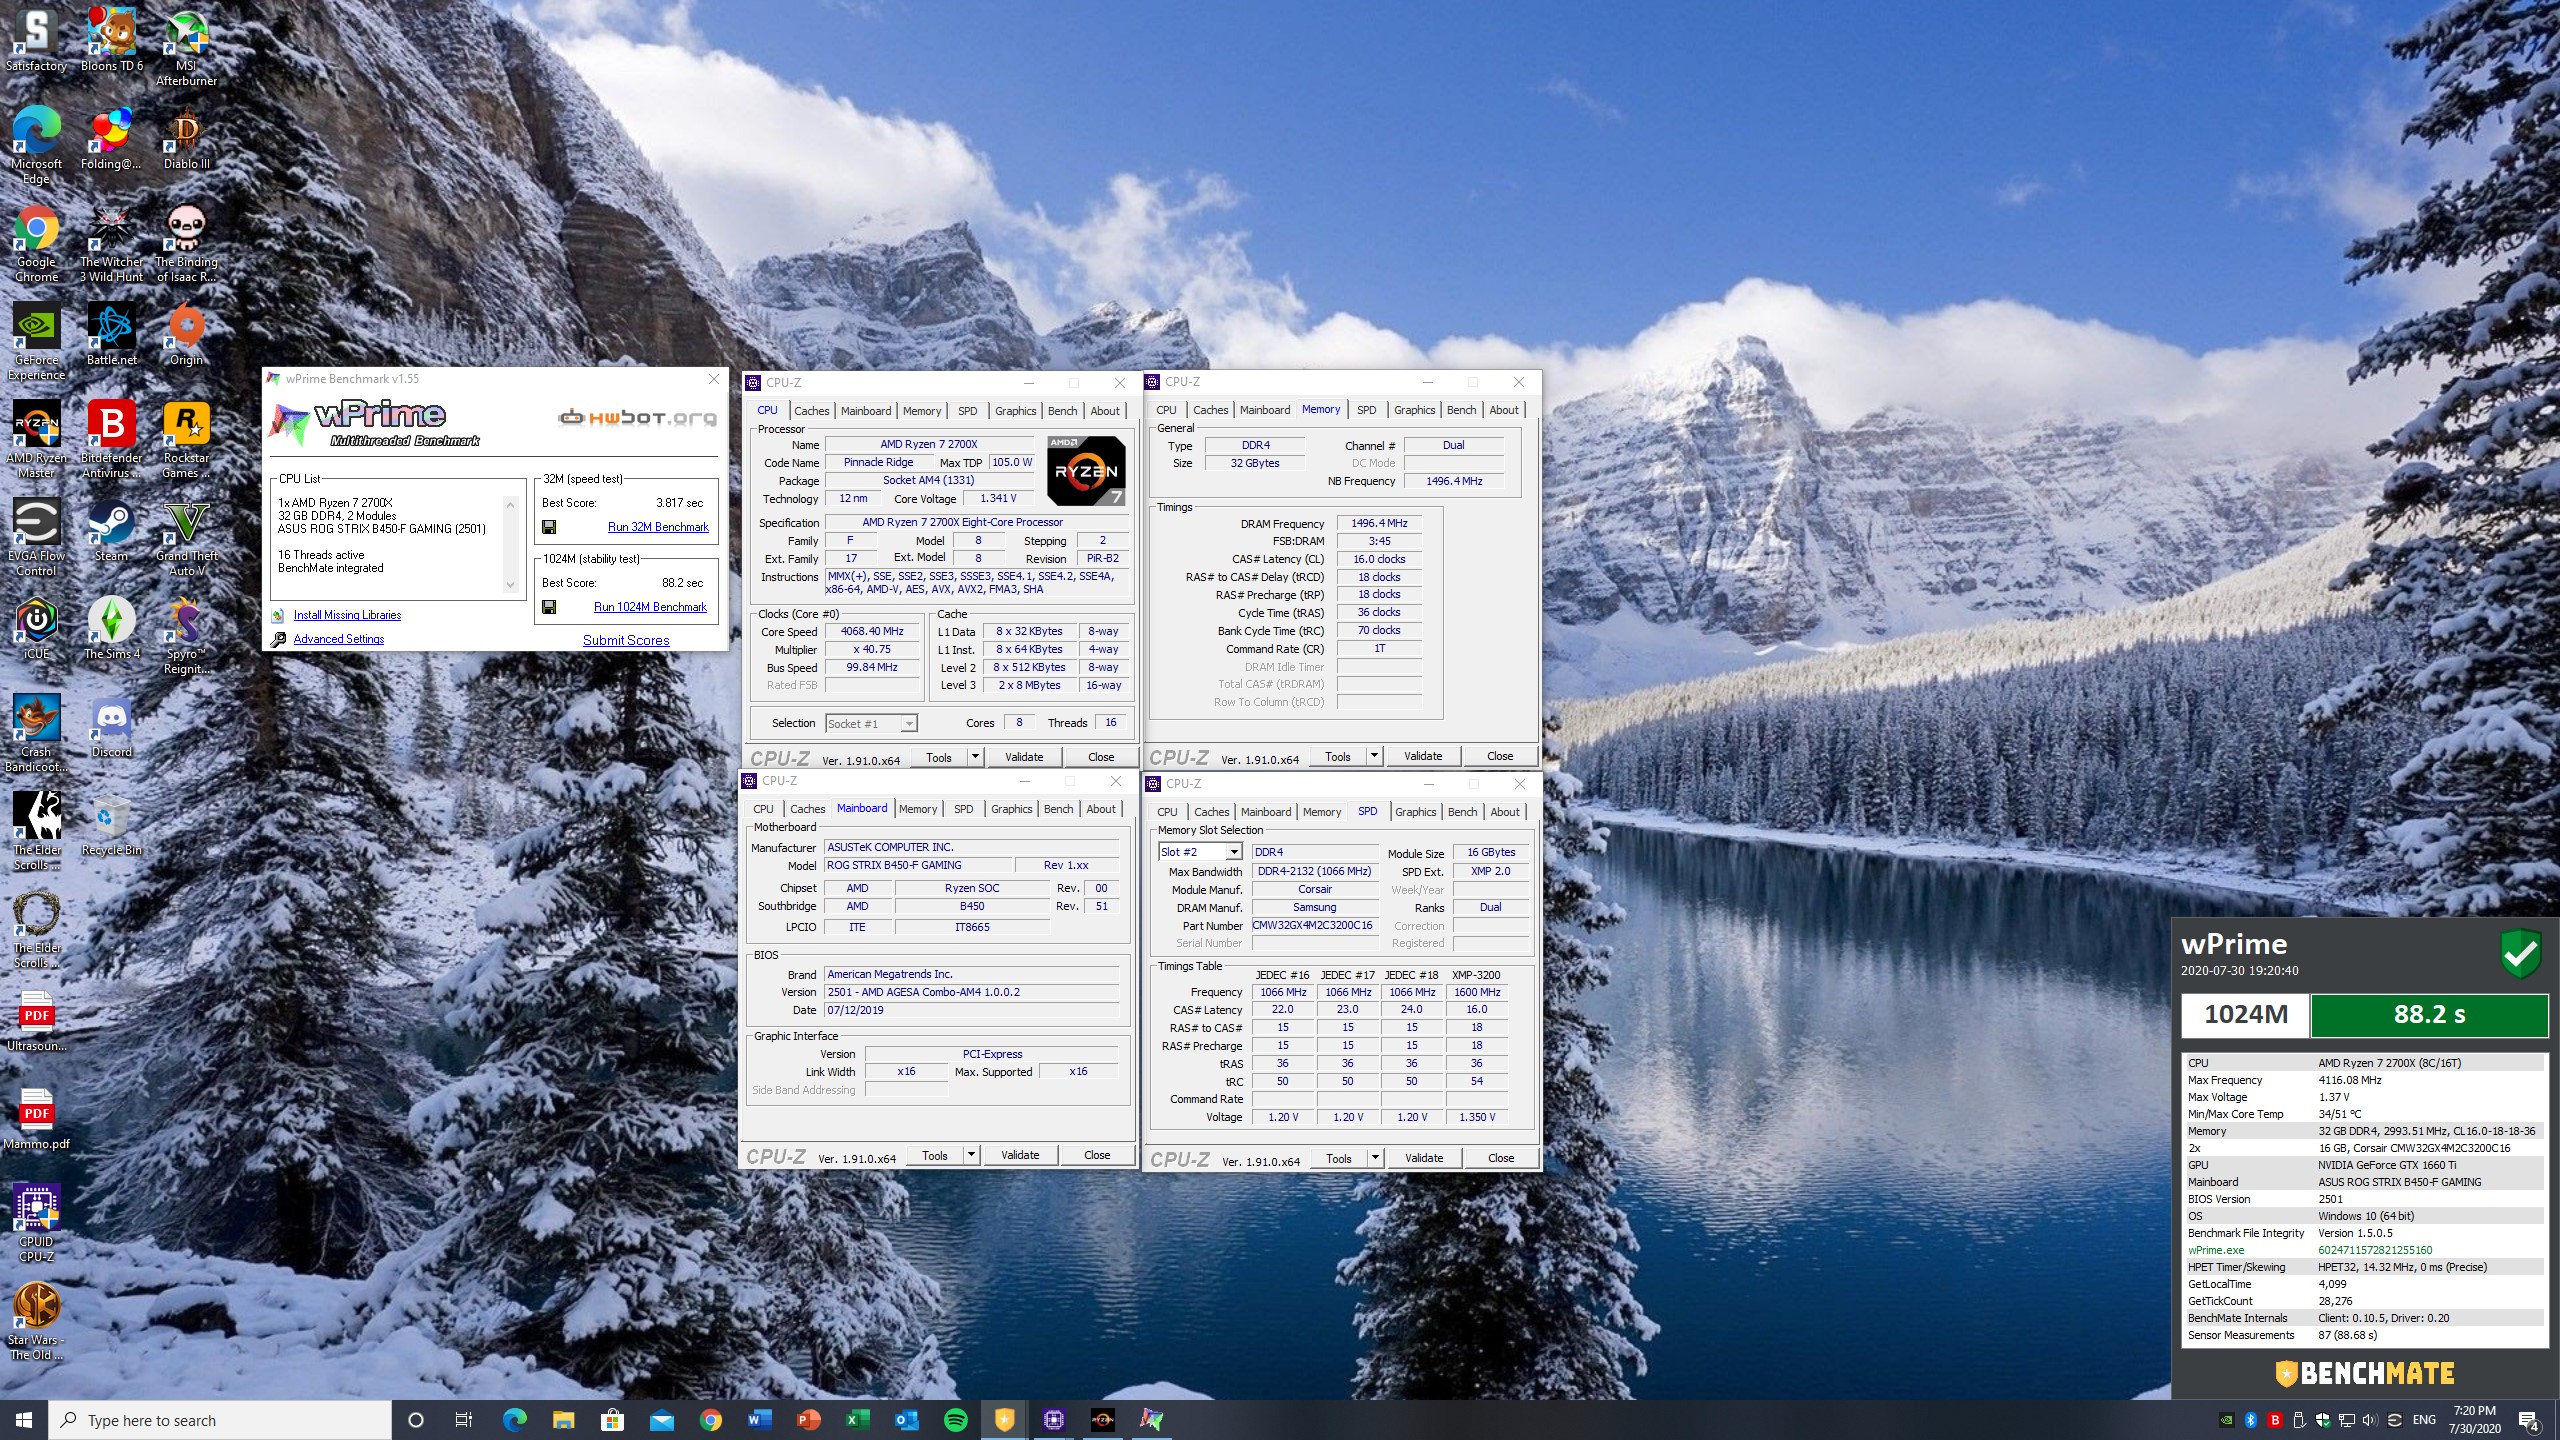2560x1440 pixels.
Task: Click DRAM Frequency value 1496.4 MHz
Action: coord(1379,524)
